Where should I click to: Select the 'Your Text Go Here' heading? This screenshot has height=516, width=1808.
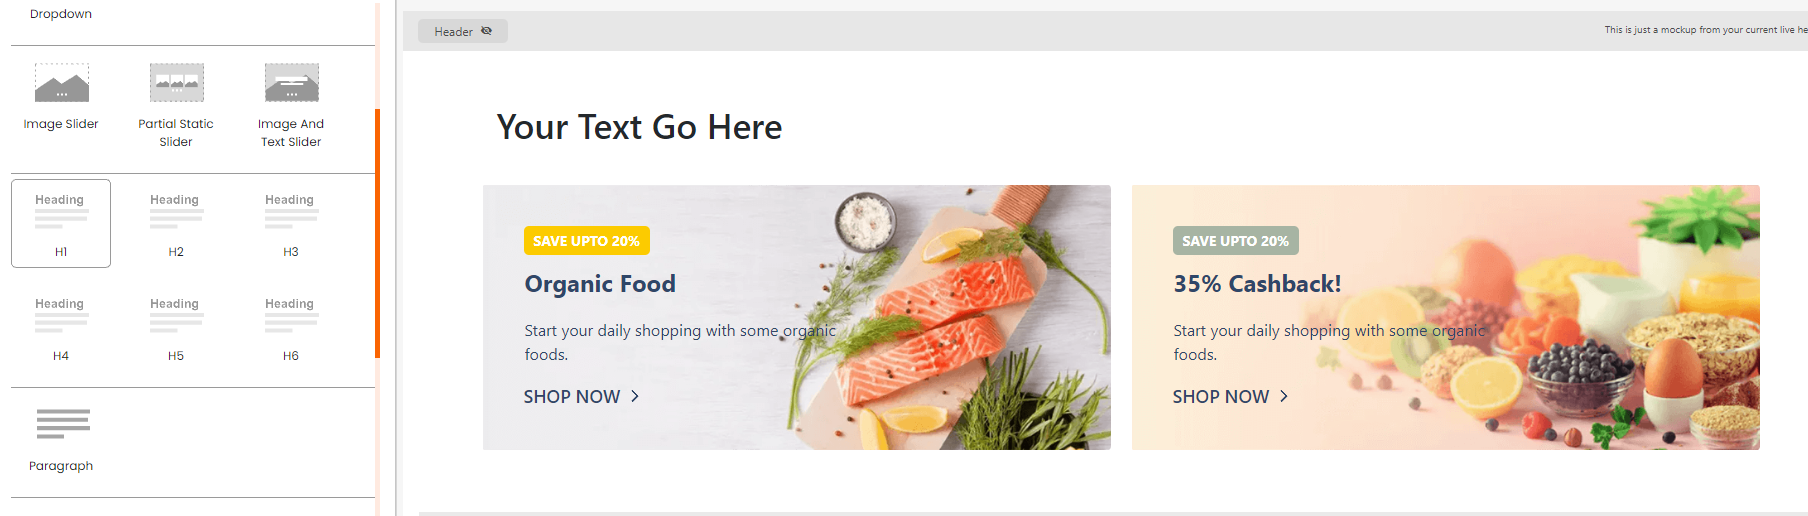[x=639, y=127]
